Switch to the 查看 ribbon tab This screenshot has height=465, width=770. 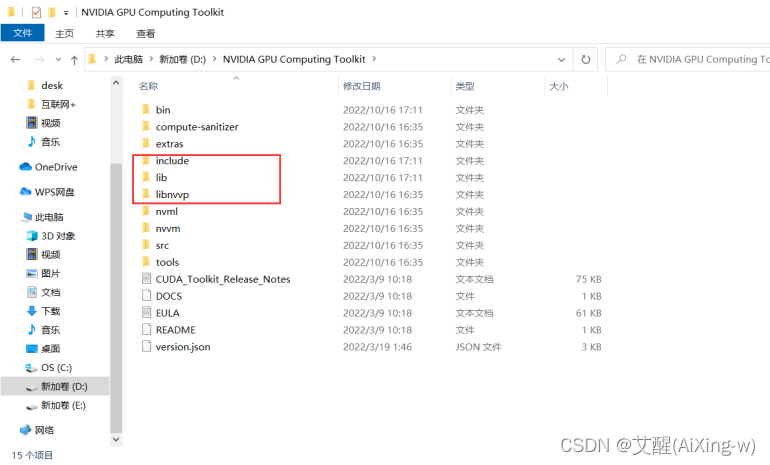(146, 33)
